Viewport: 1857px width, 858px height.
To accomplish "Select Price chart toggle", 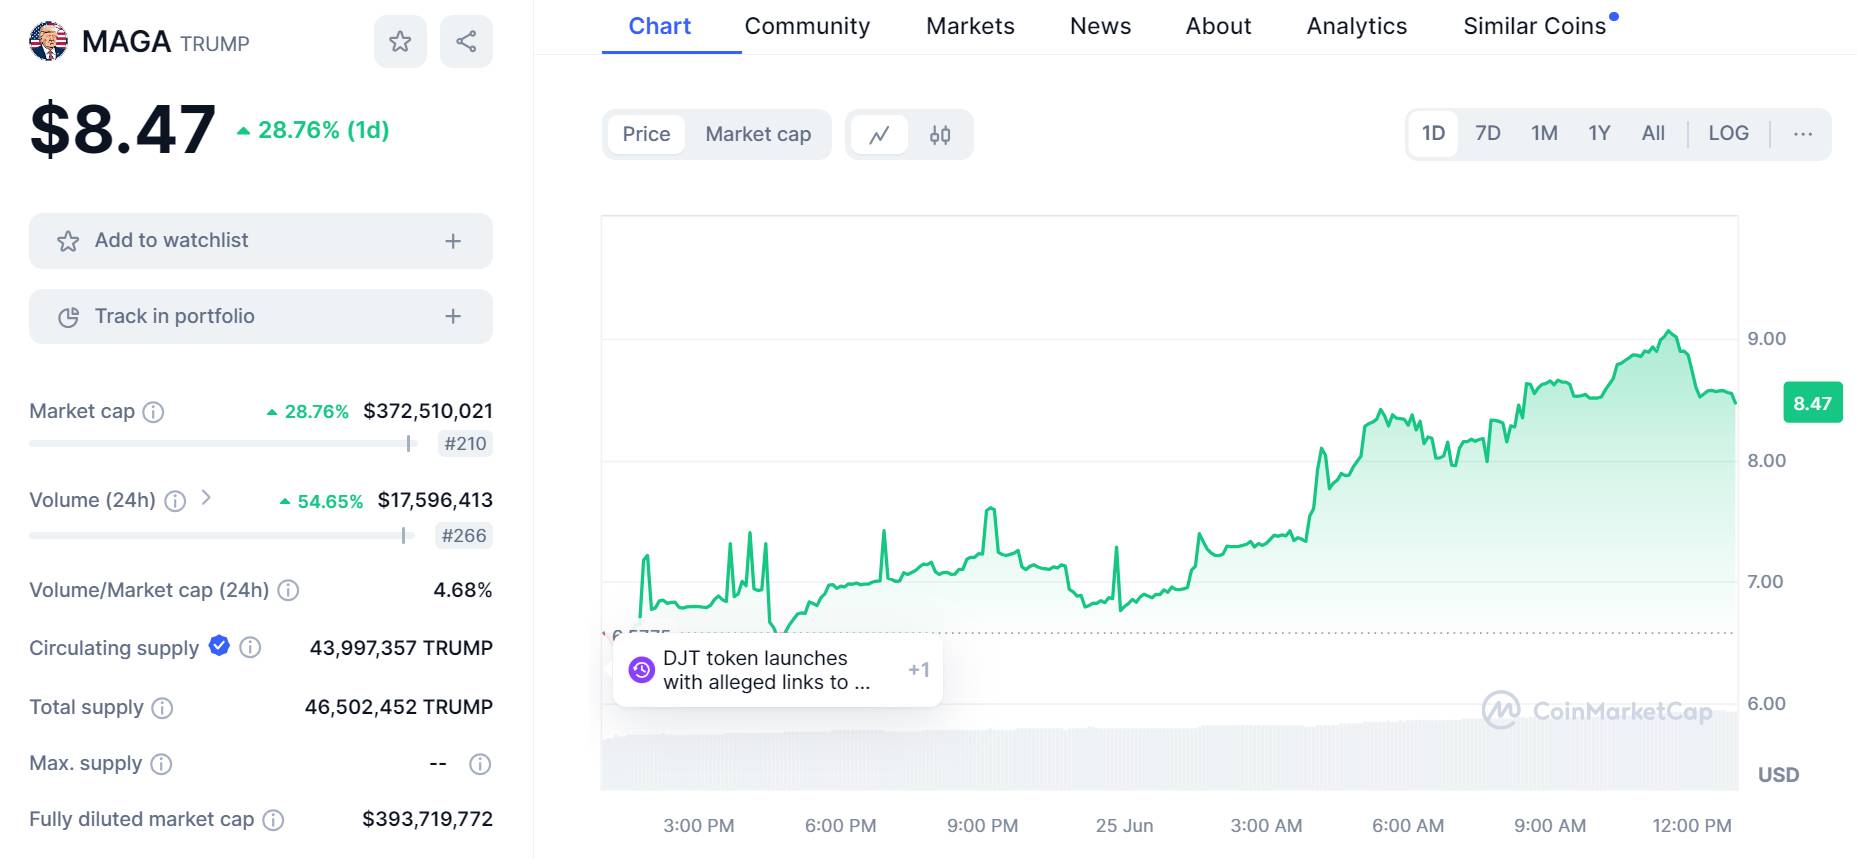I will coord(646,134).
